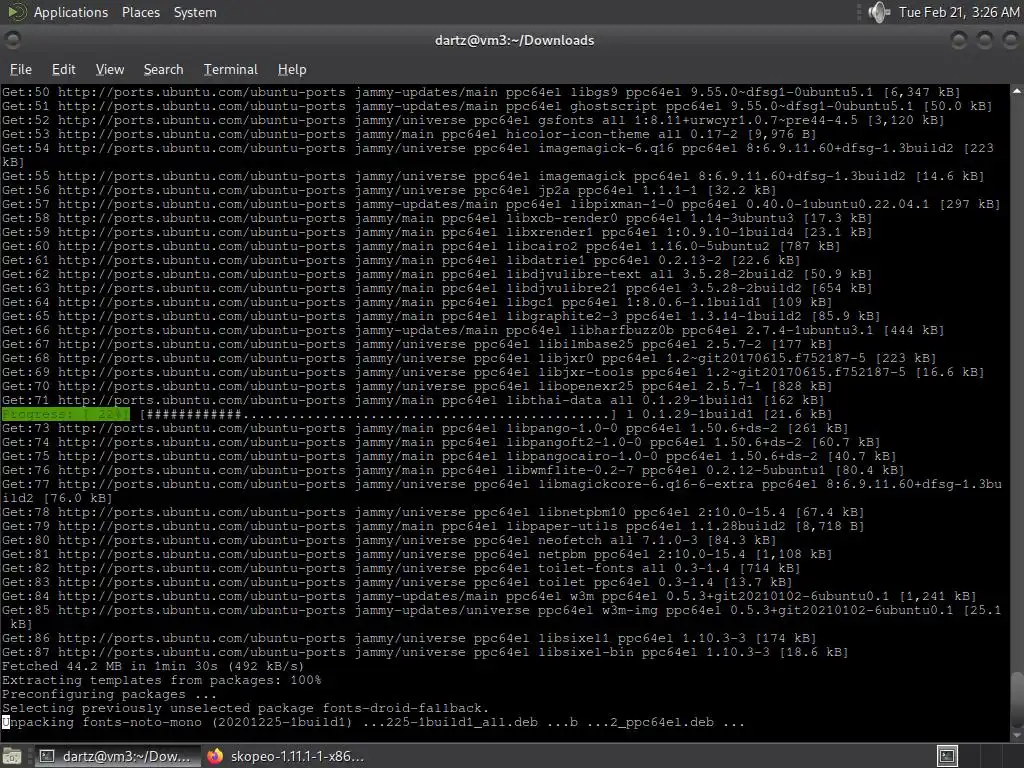Click the Get:57 libpixman-1-0 line
Viewport: 1024px width, 768px height.
pyautogui.click(x=500, y=204)
